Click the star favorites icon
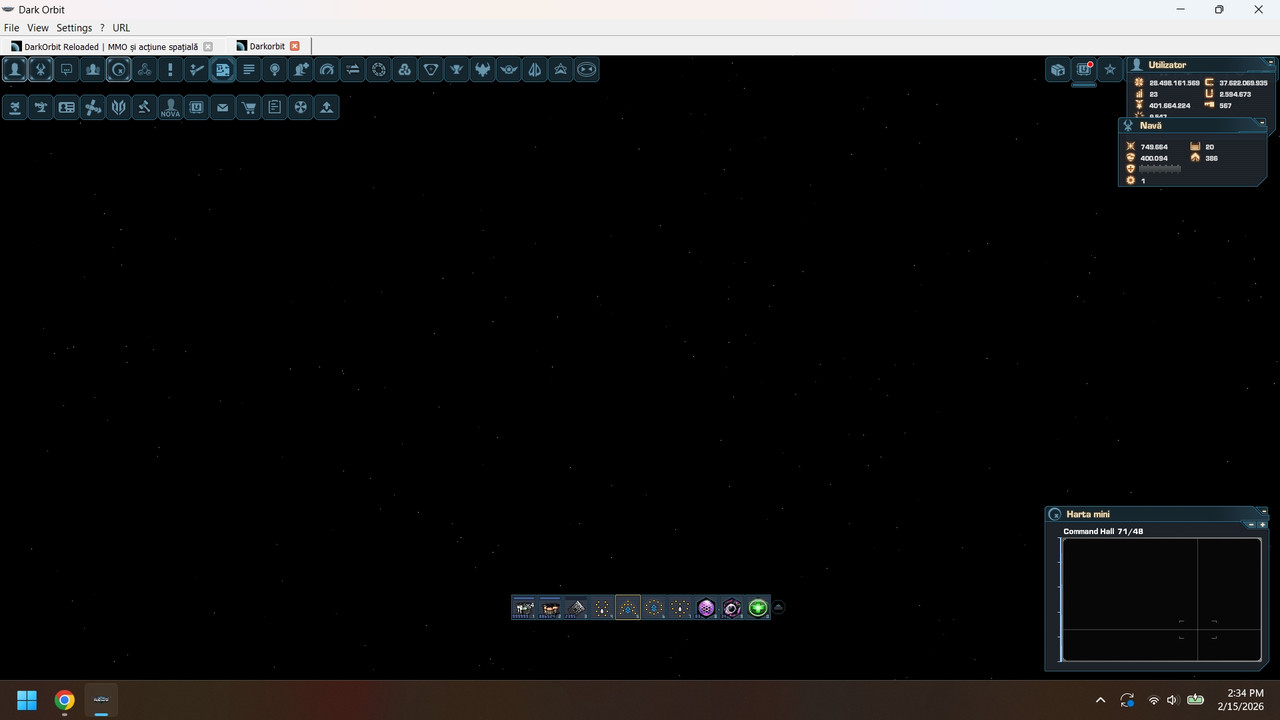This screenshot has width=1280, height=720. [x=1110, y=69]
